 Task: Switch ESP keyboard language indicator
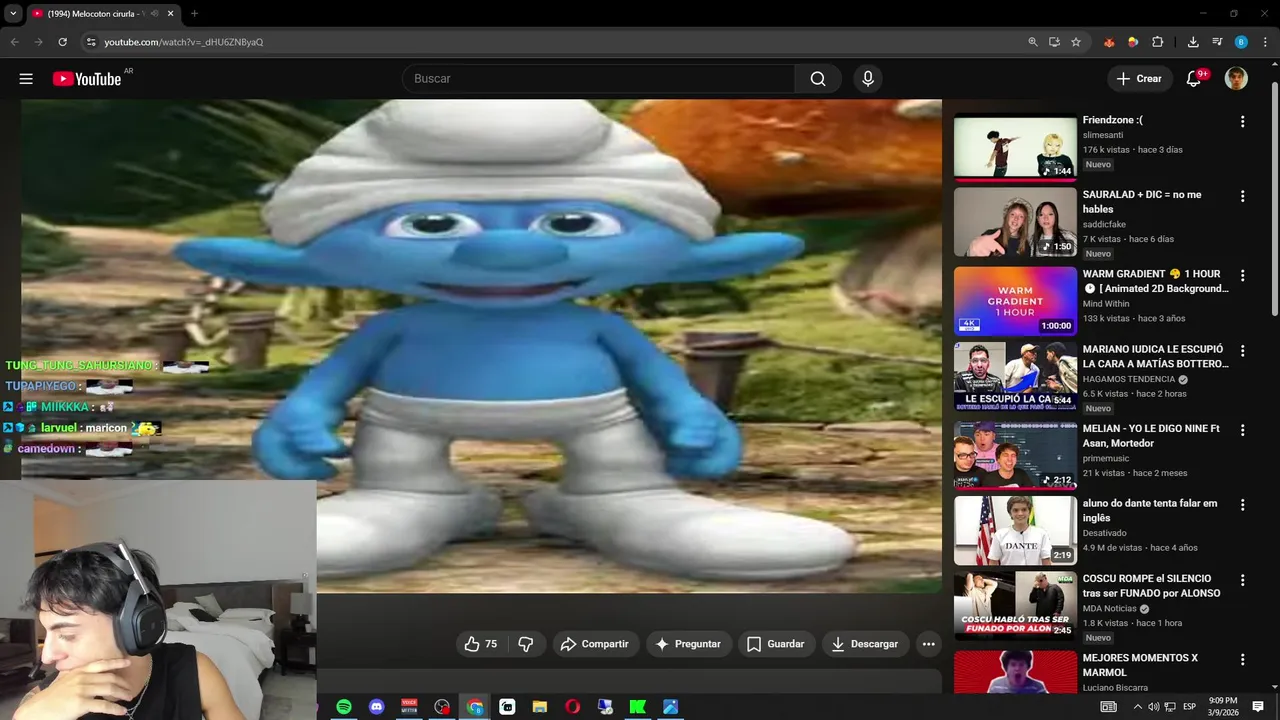(1189, 707)
